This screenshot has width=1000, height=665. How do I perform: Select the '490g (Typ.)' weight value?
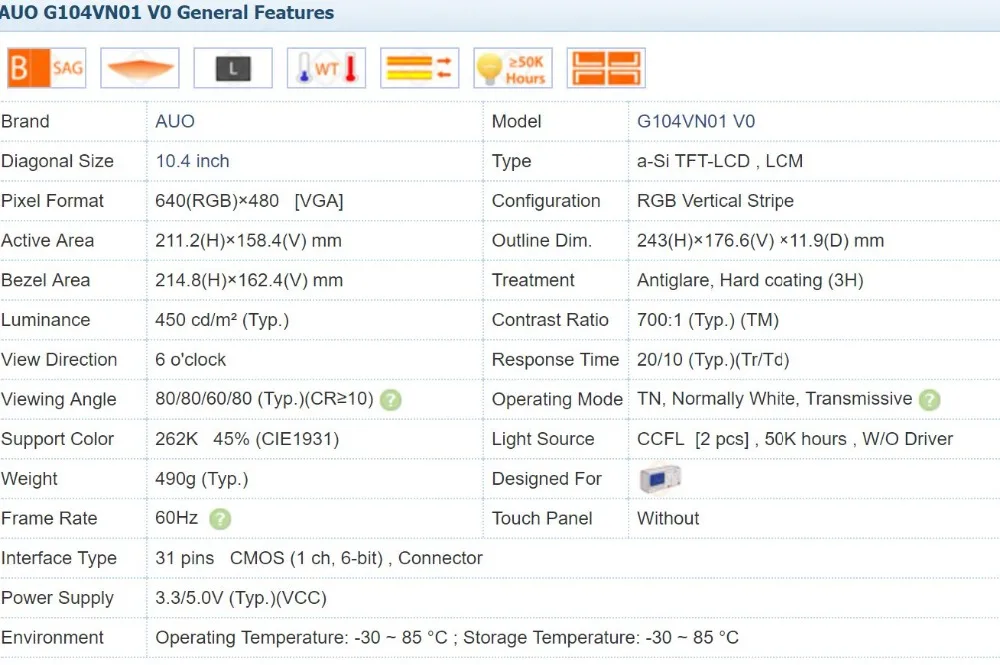point(202,479)
